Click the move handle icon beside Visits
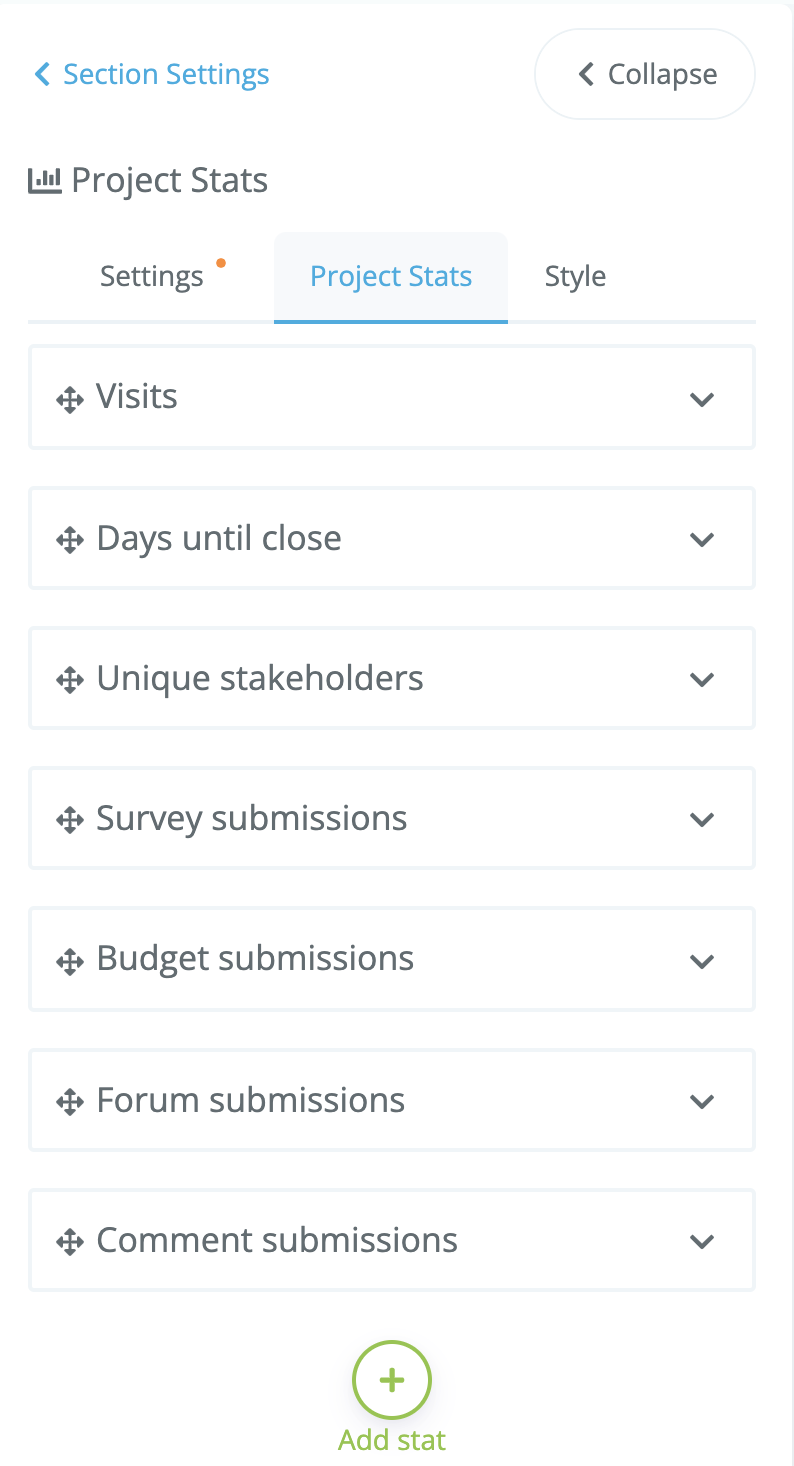This screenshot has height=1466, width=794. click(x=69, y=401)
